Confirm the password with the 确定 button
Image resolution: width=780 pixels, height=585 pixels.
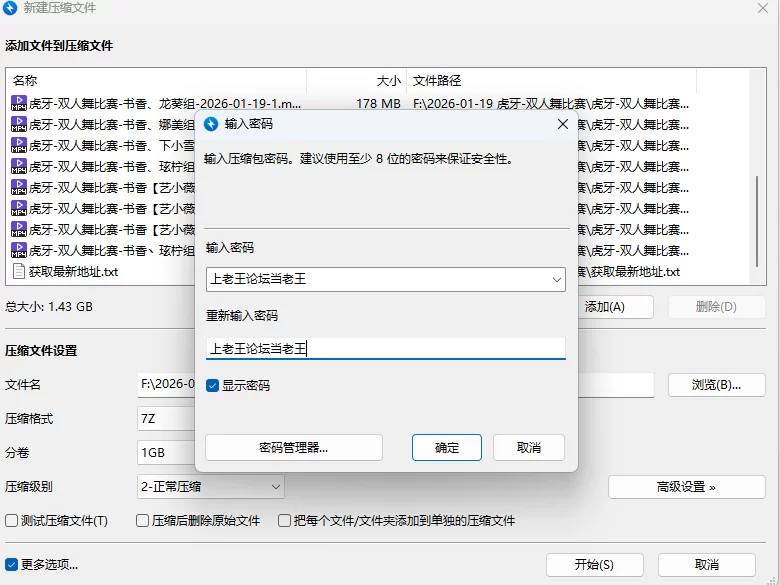pos(447,447)
